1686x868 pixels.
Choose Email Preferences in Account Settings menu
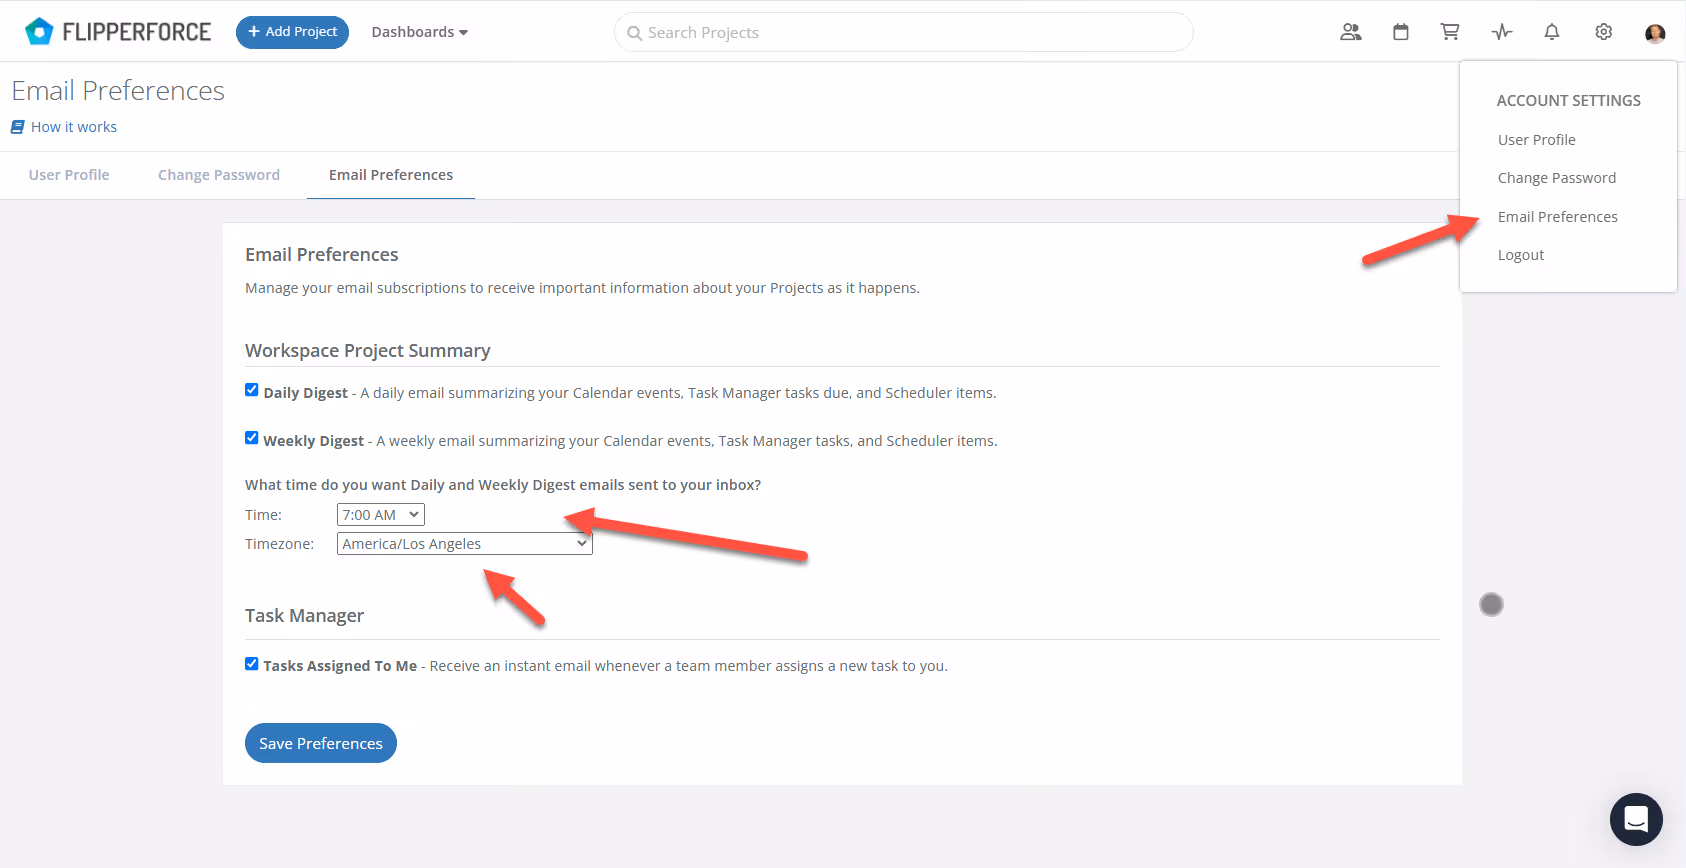(x=1558, y=217)
